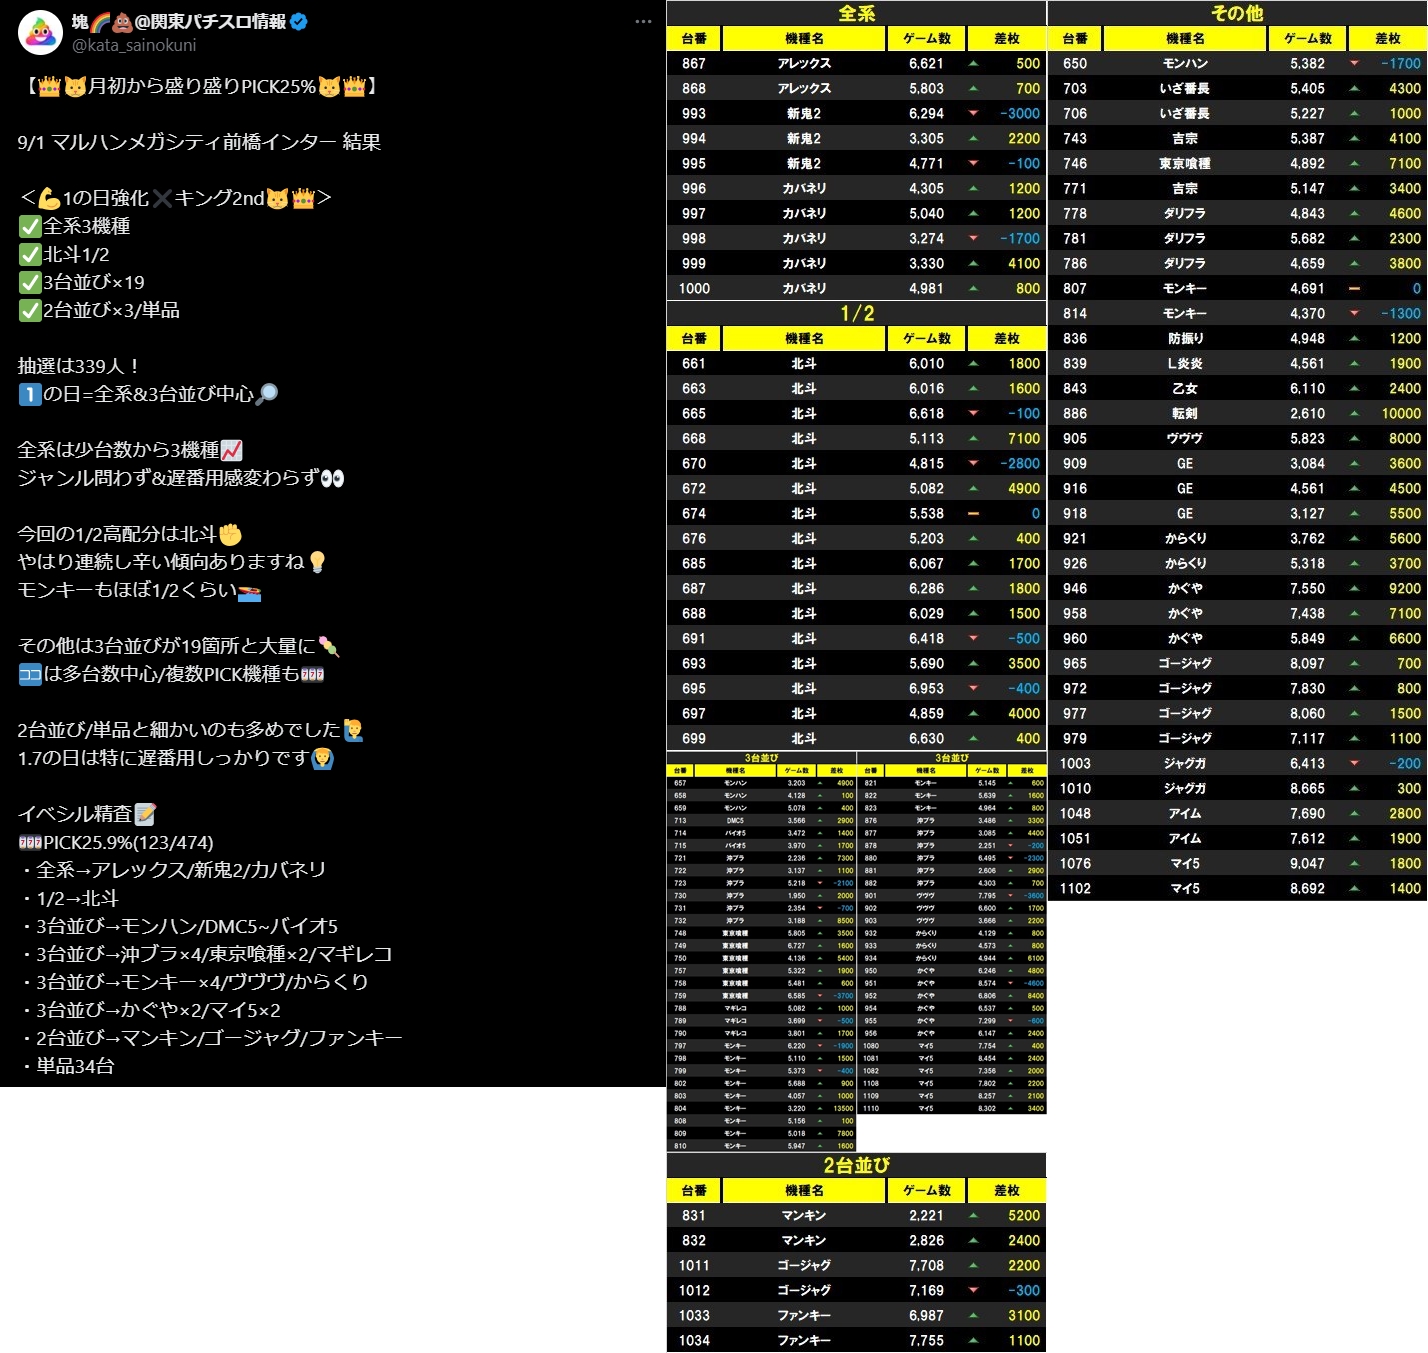Screen dimensions: 1428x1353
Task: Click the magnifier emoji after 3台並び中心
Action: click(x=267, y=394)
